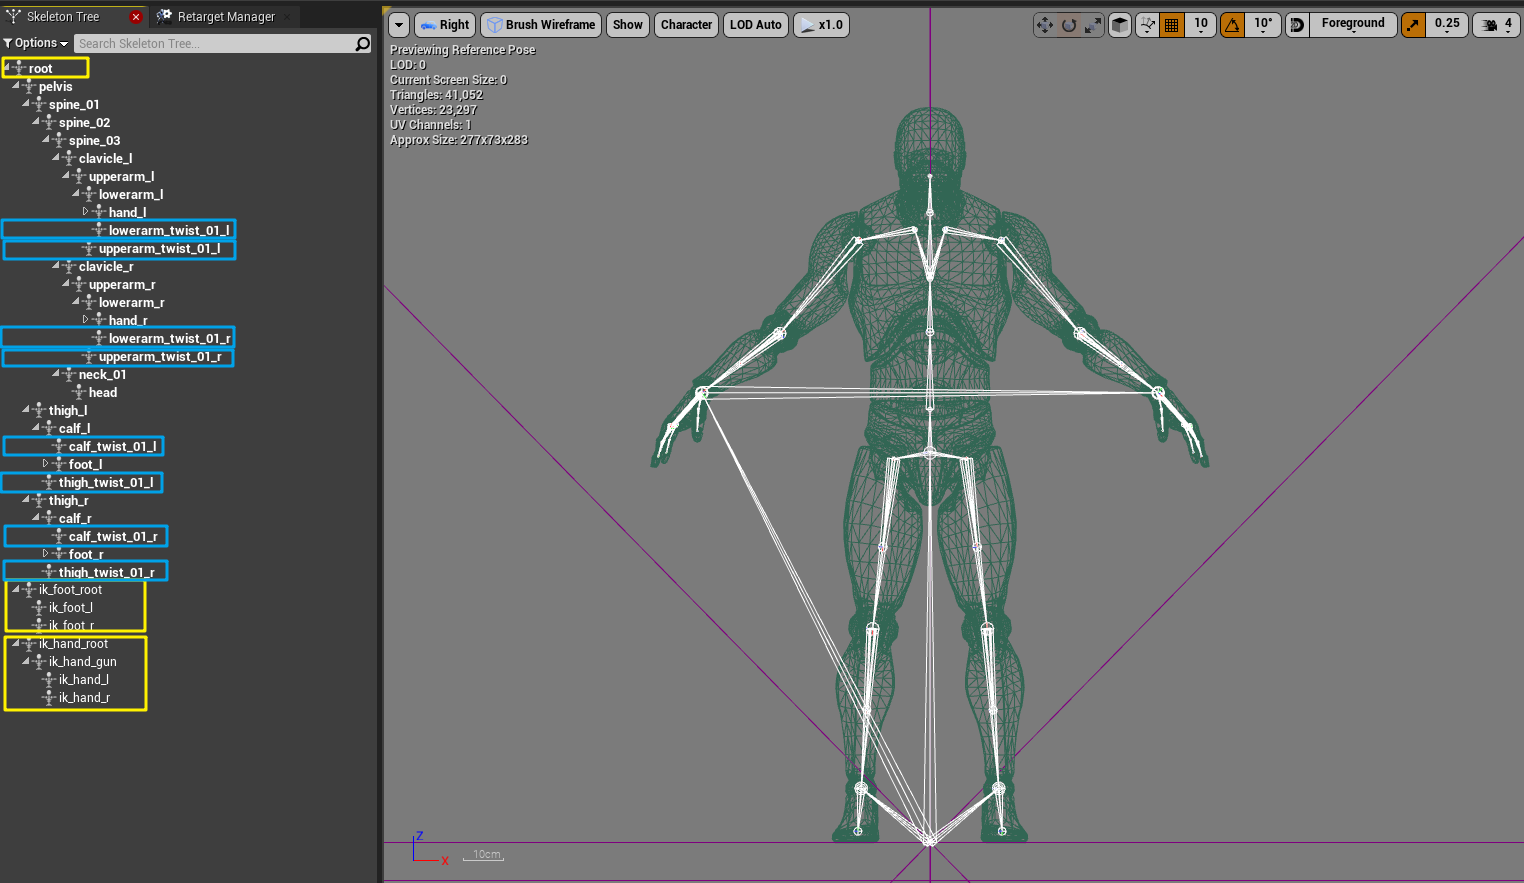
Task: Open scale snap 0.25 dropdown
Action: point(1447,25)
